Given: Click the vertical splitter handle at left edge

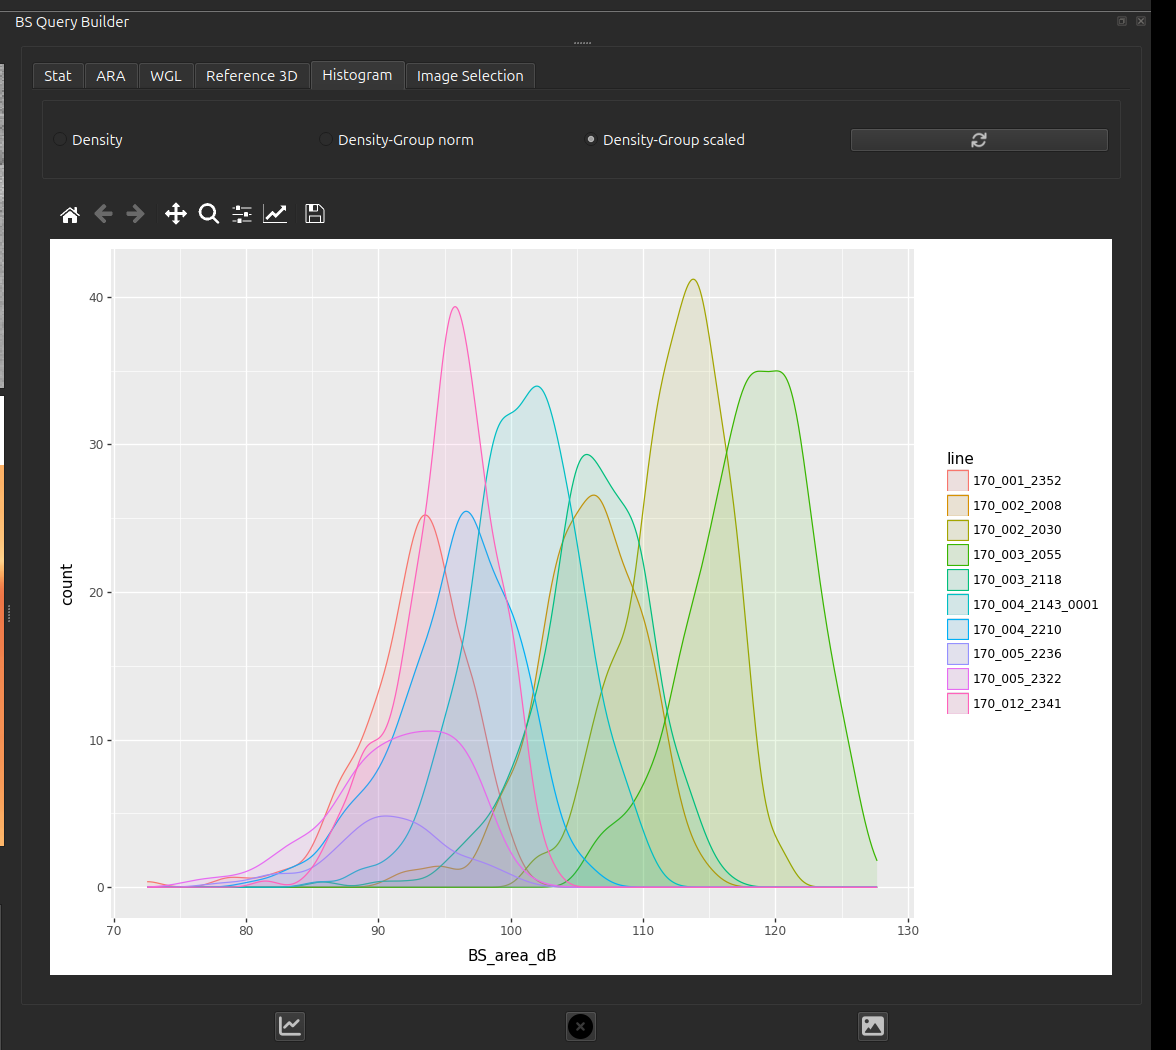Looking at the screenshot, I should (x=8, y=614).
